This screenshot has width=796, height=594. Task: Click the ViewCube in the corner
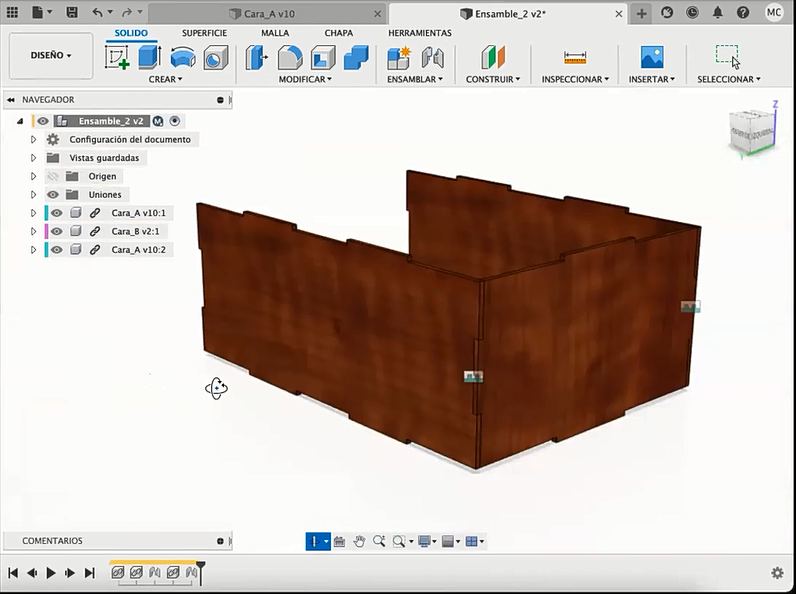752,131
